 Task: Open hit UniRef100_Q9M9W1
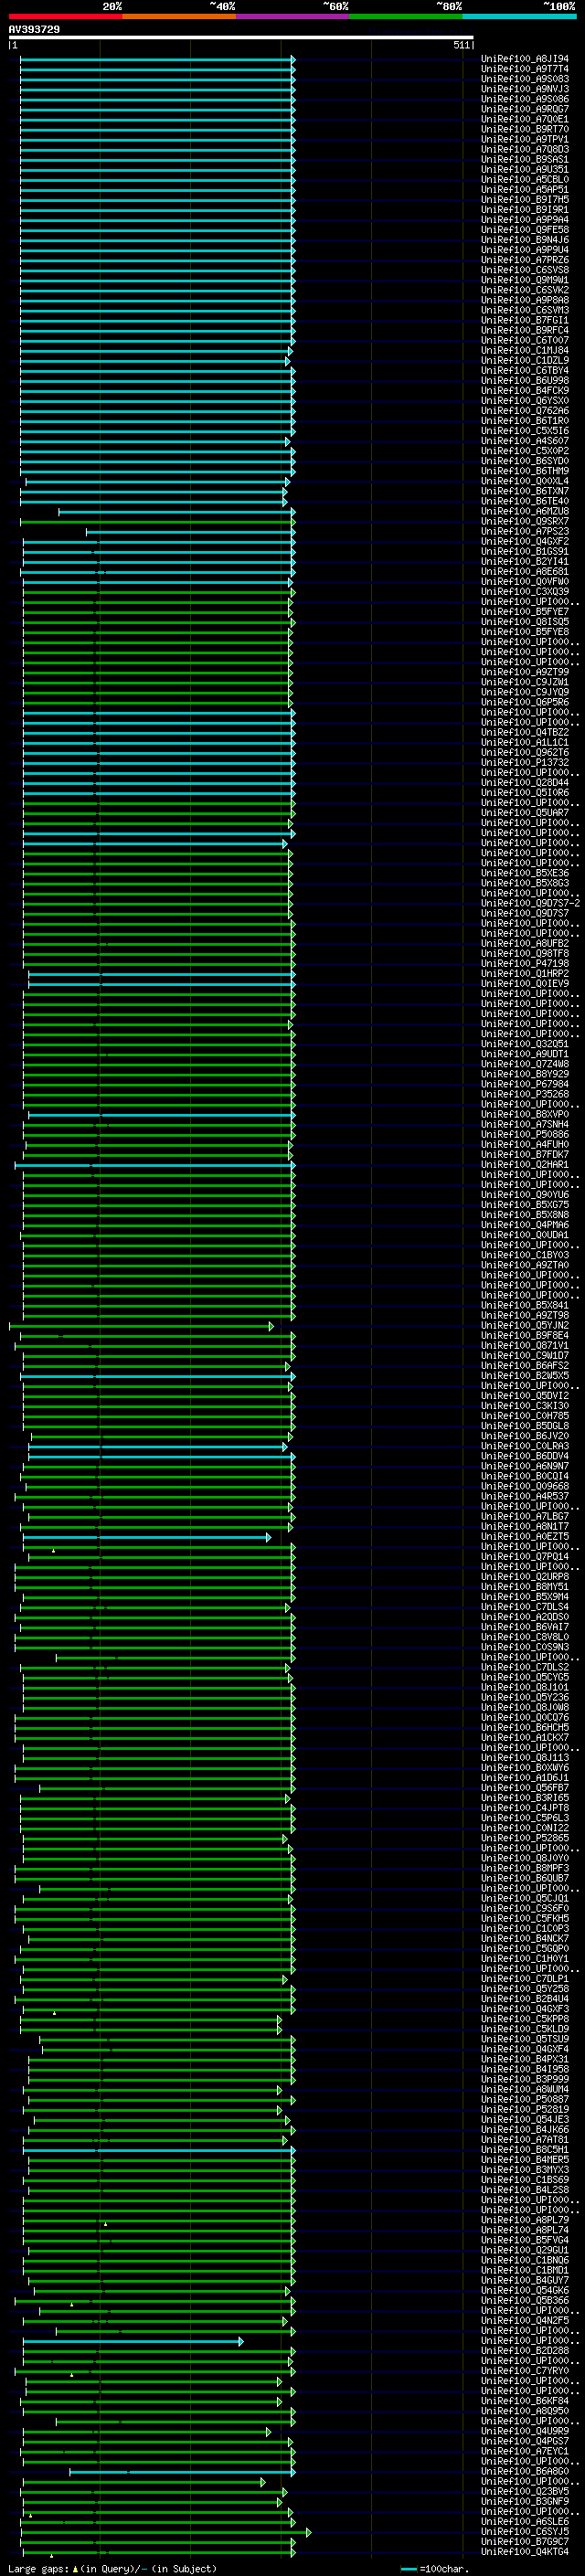point(525,280)
